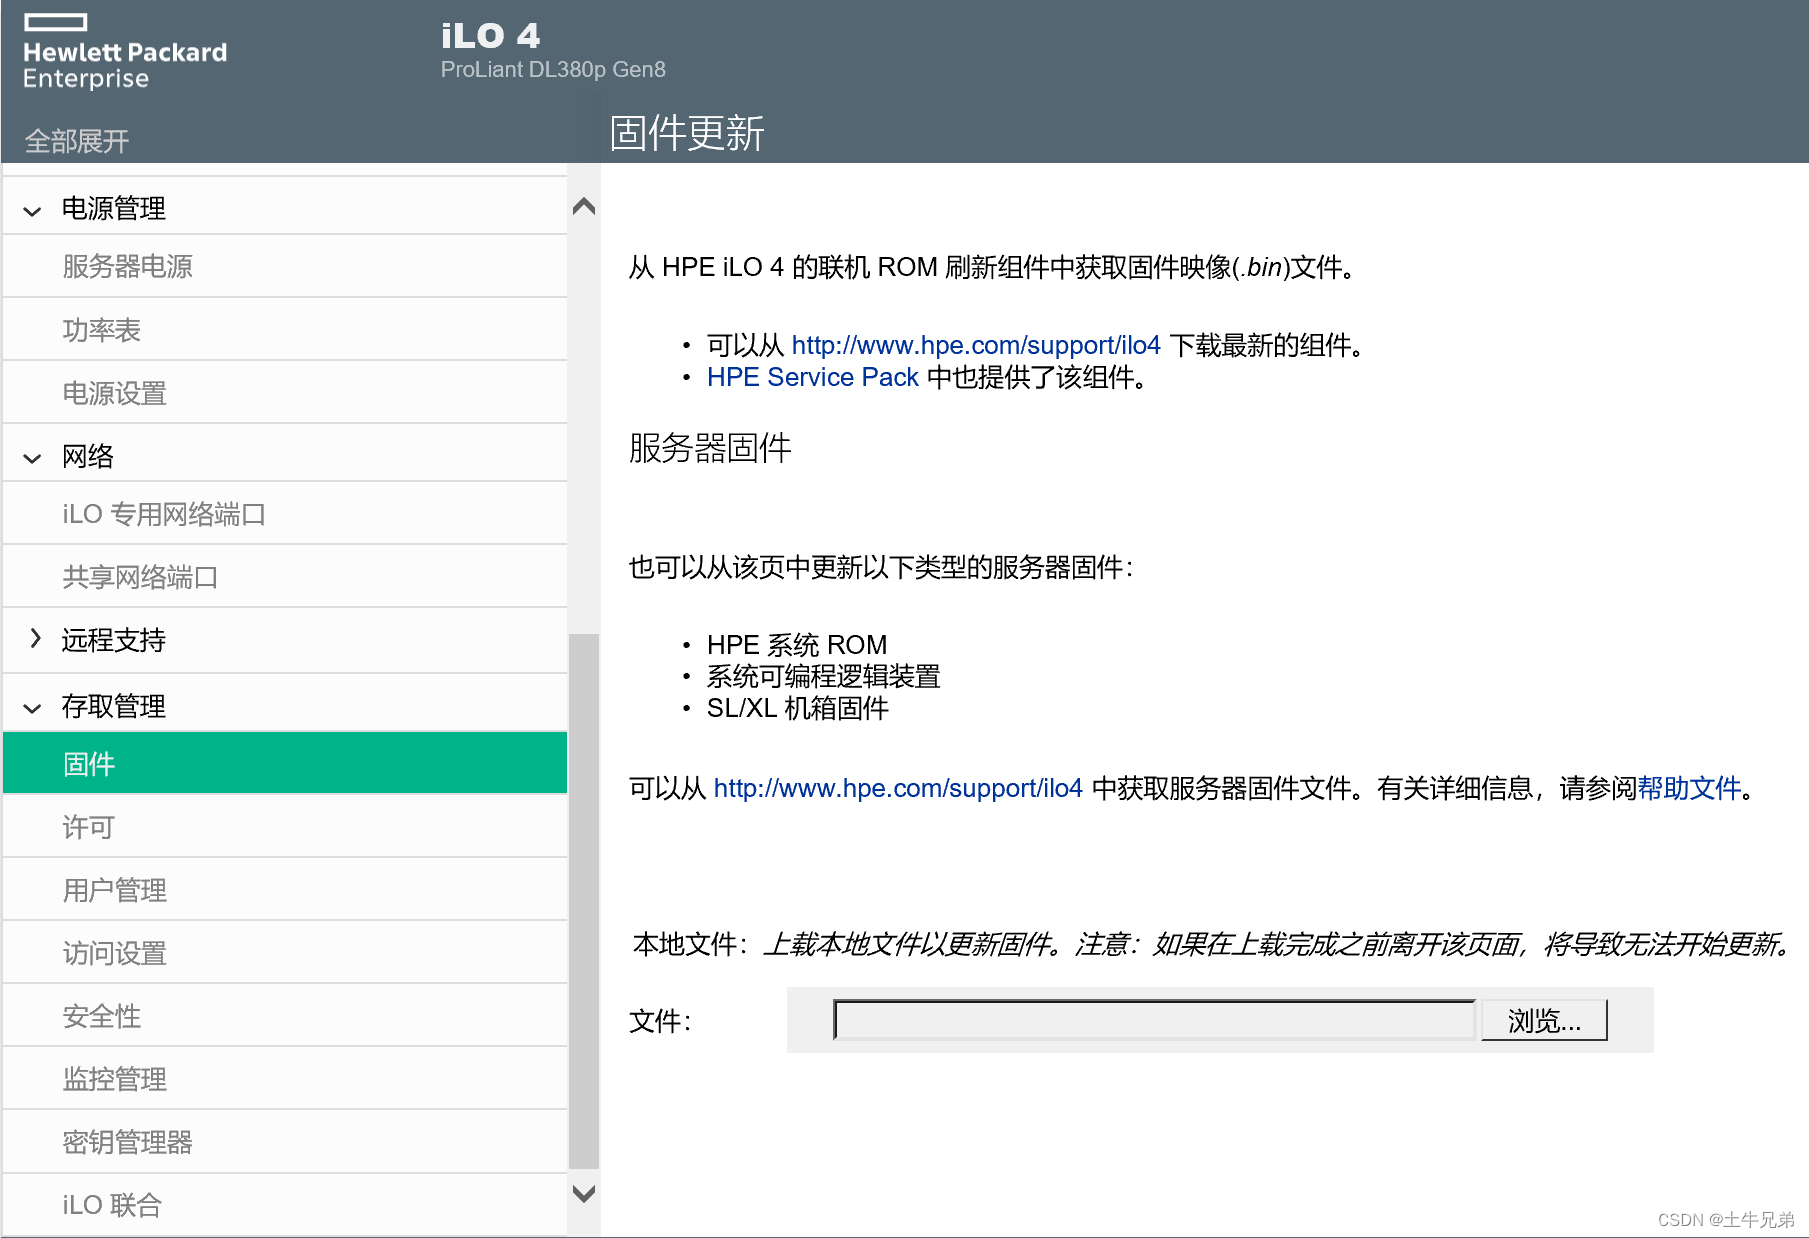The height and width of the screenshot is (1238, 1809).
Task: Open the HPE Service Pack link
Action: (812, 377)
